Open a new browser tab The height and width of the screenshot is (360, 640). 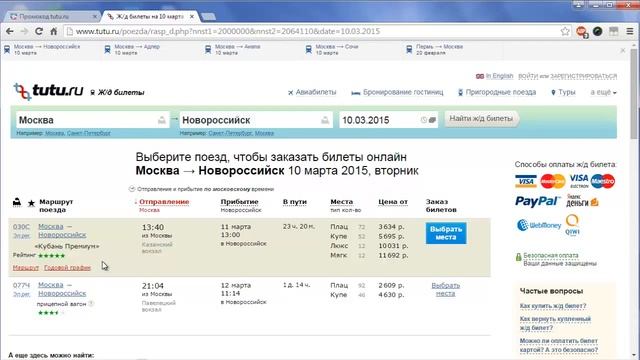click(208, 17)
